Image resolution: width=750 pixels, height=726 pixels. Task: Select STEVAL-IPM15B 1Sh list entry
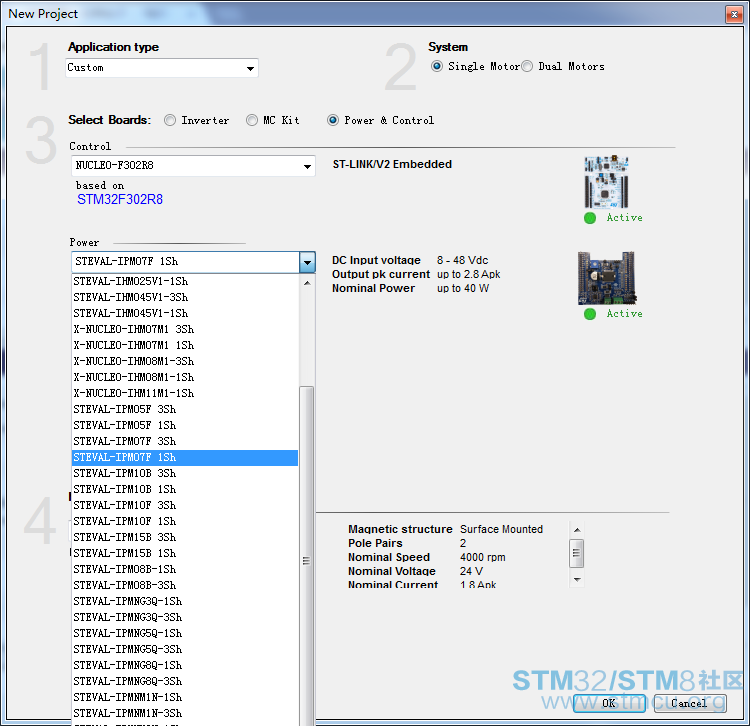185,554
